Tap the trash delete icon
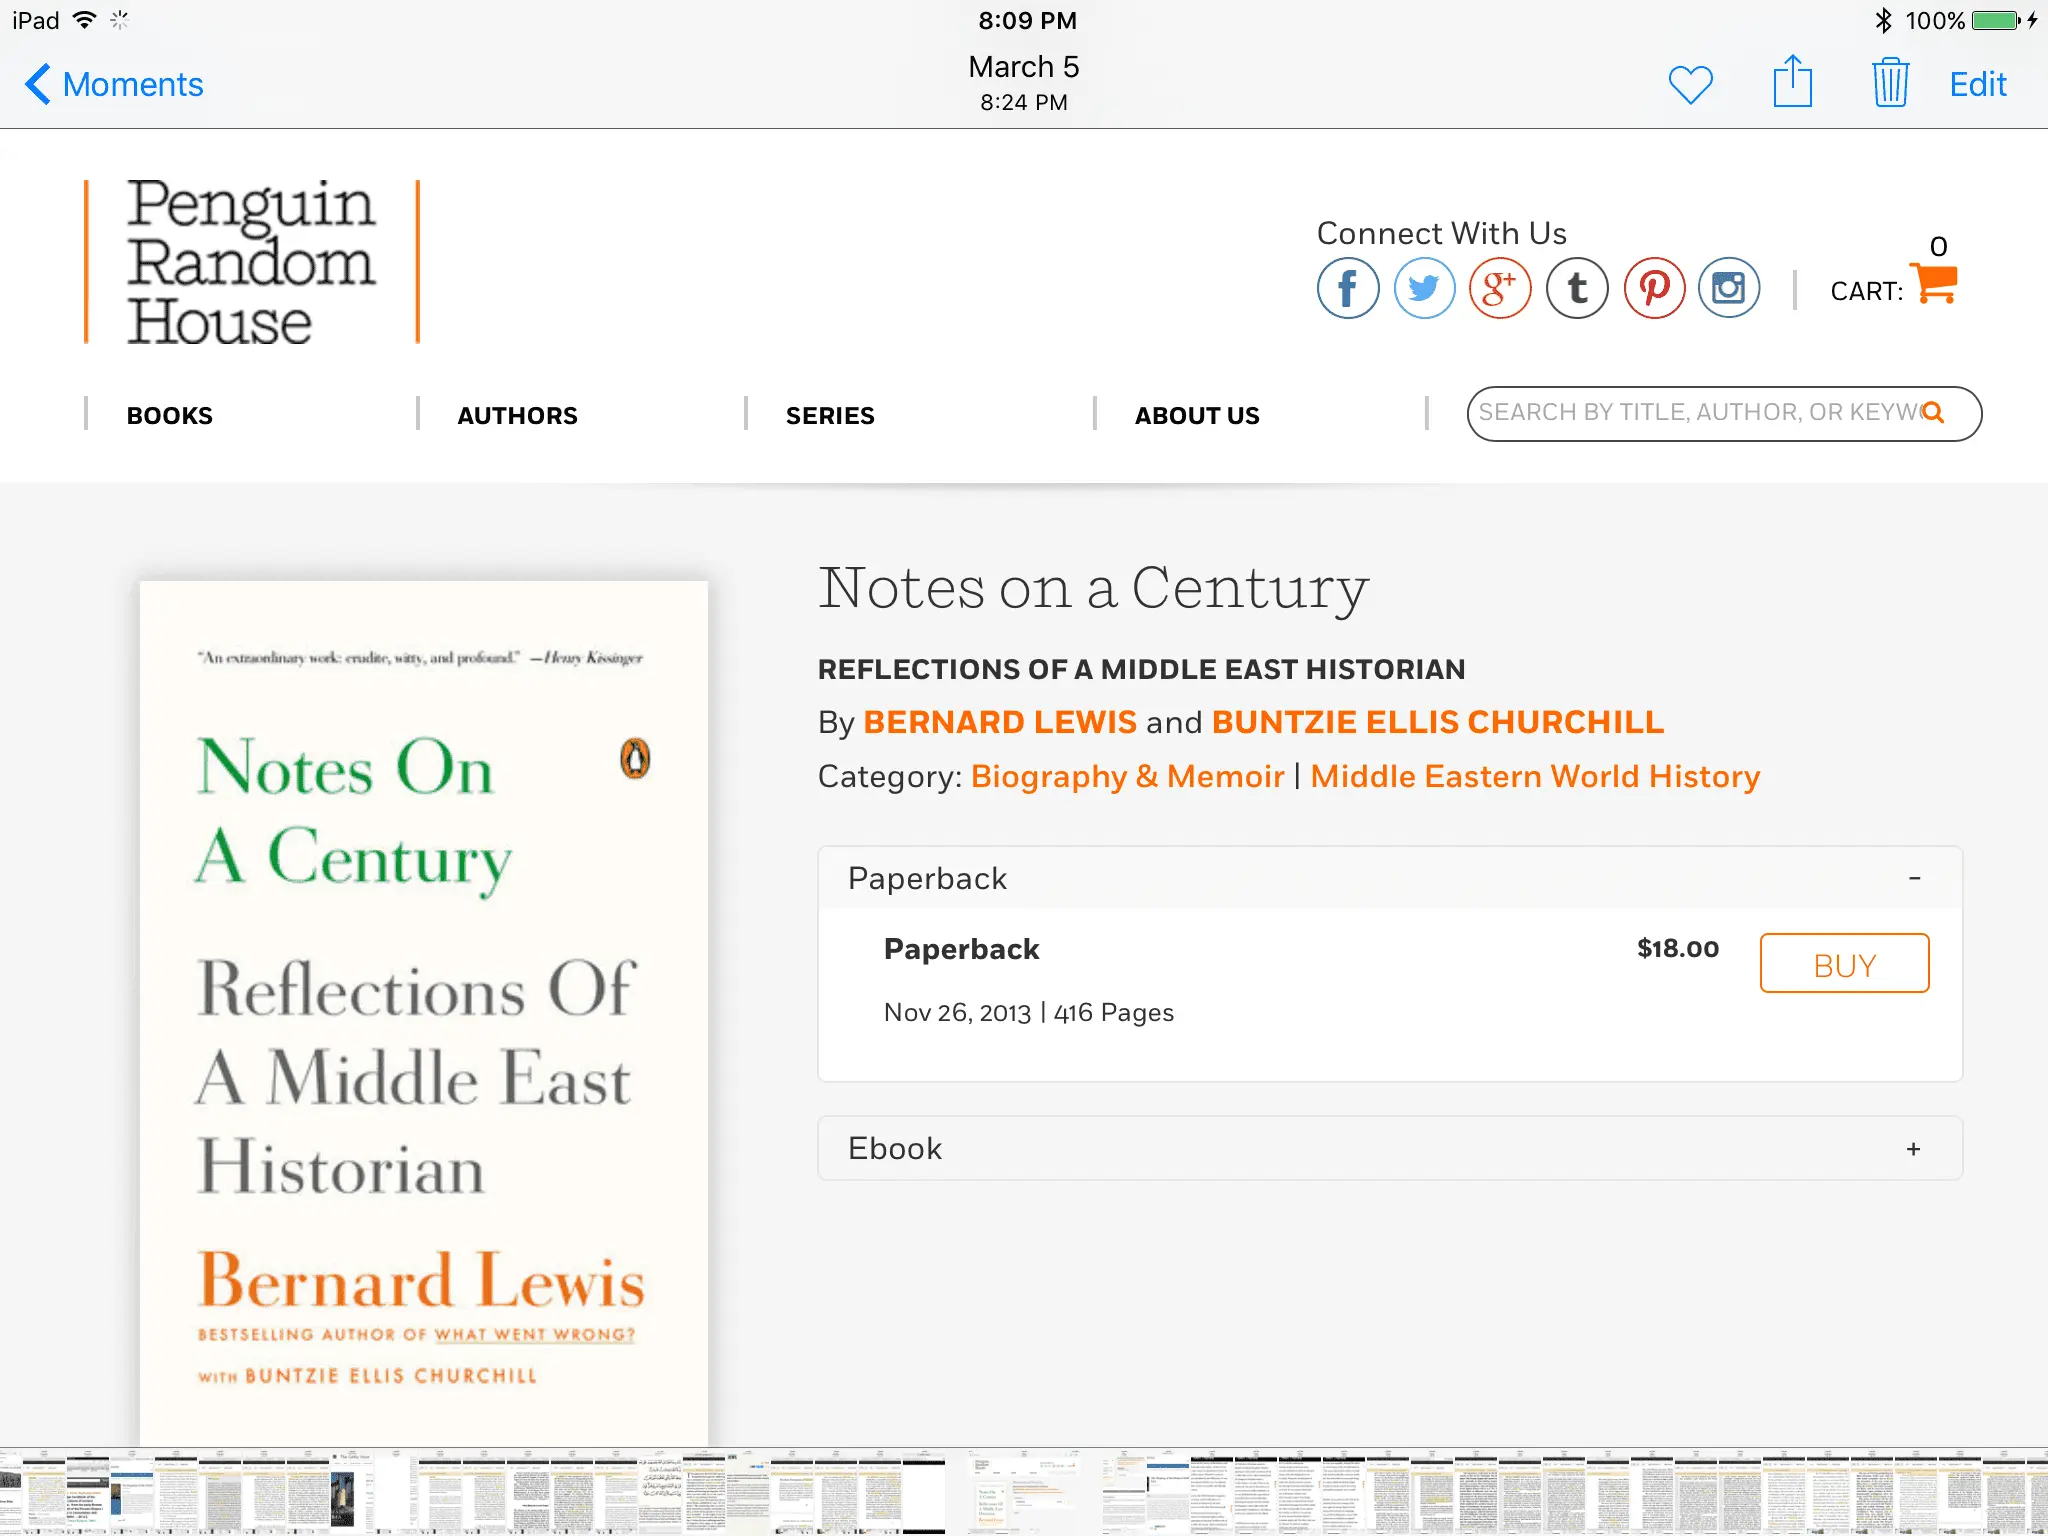 click(x=1889, y=83)
